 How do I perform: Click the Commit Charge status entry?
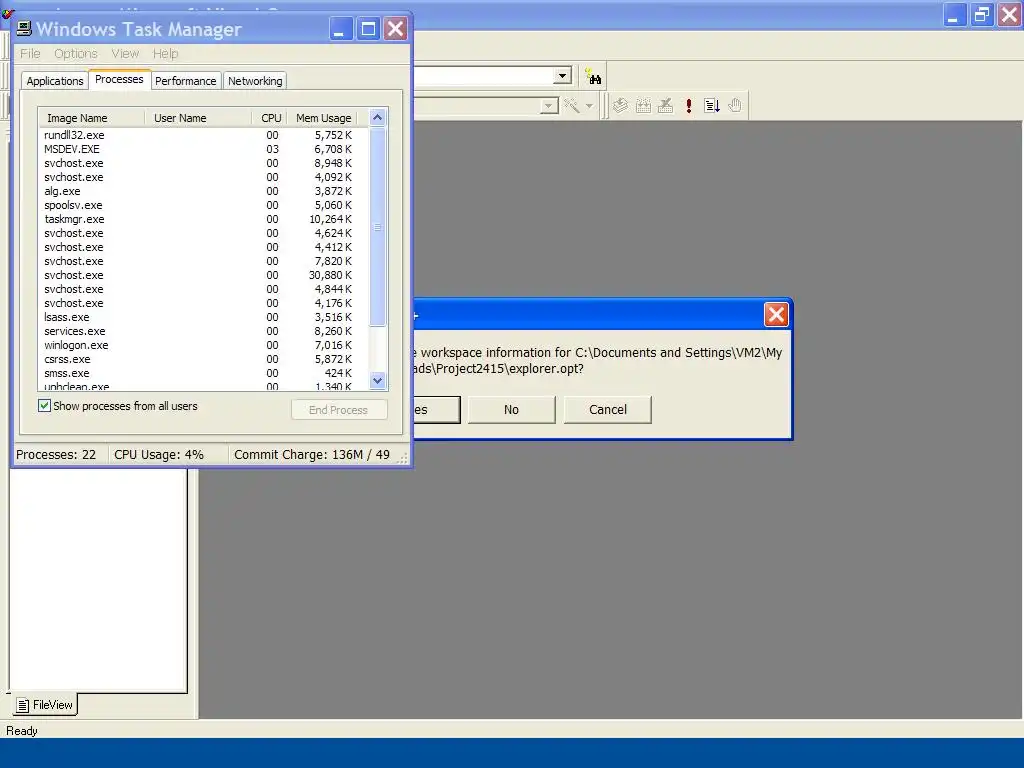tap(312, 455)
